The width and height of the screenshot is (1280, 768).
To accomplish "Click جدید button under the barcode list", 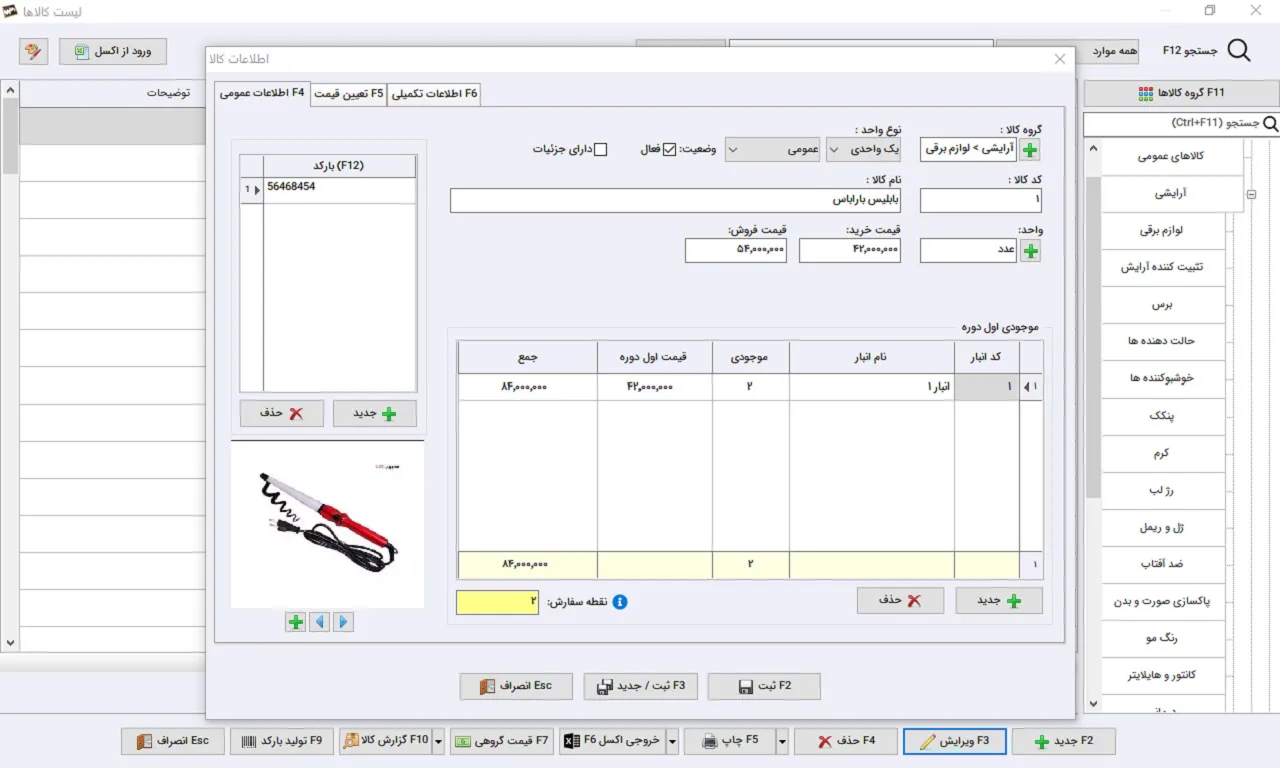I will (x=374, y=413).
